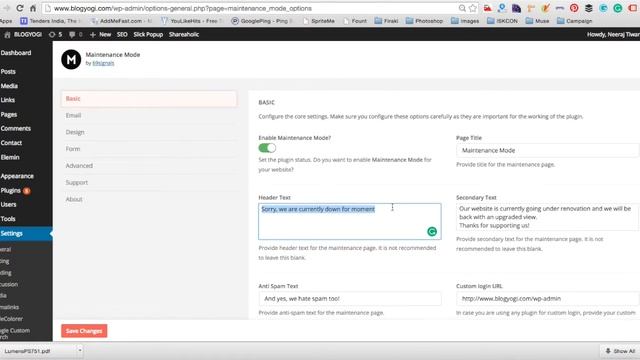Open the Campaign bookmark folder

[574, 21]
